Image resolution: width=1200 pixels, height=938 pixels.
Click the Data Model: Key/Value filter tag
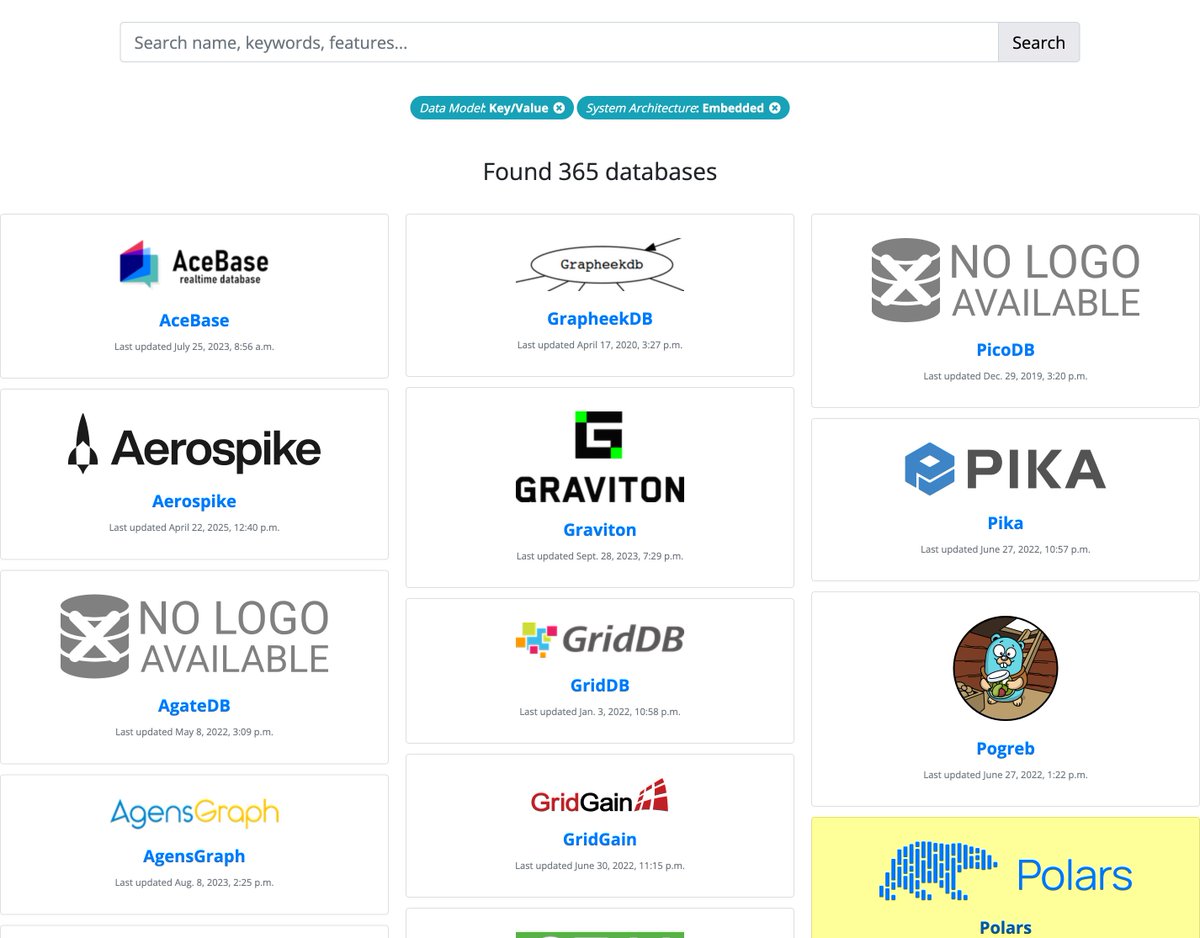pos(492,108)
